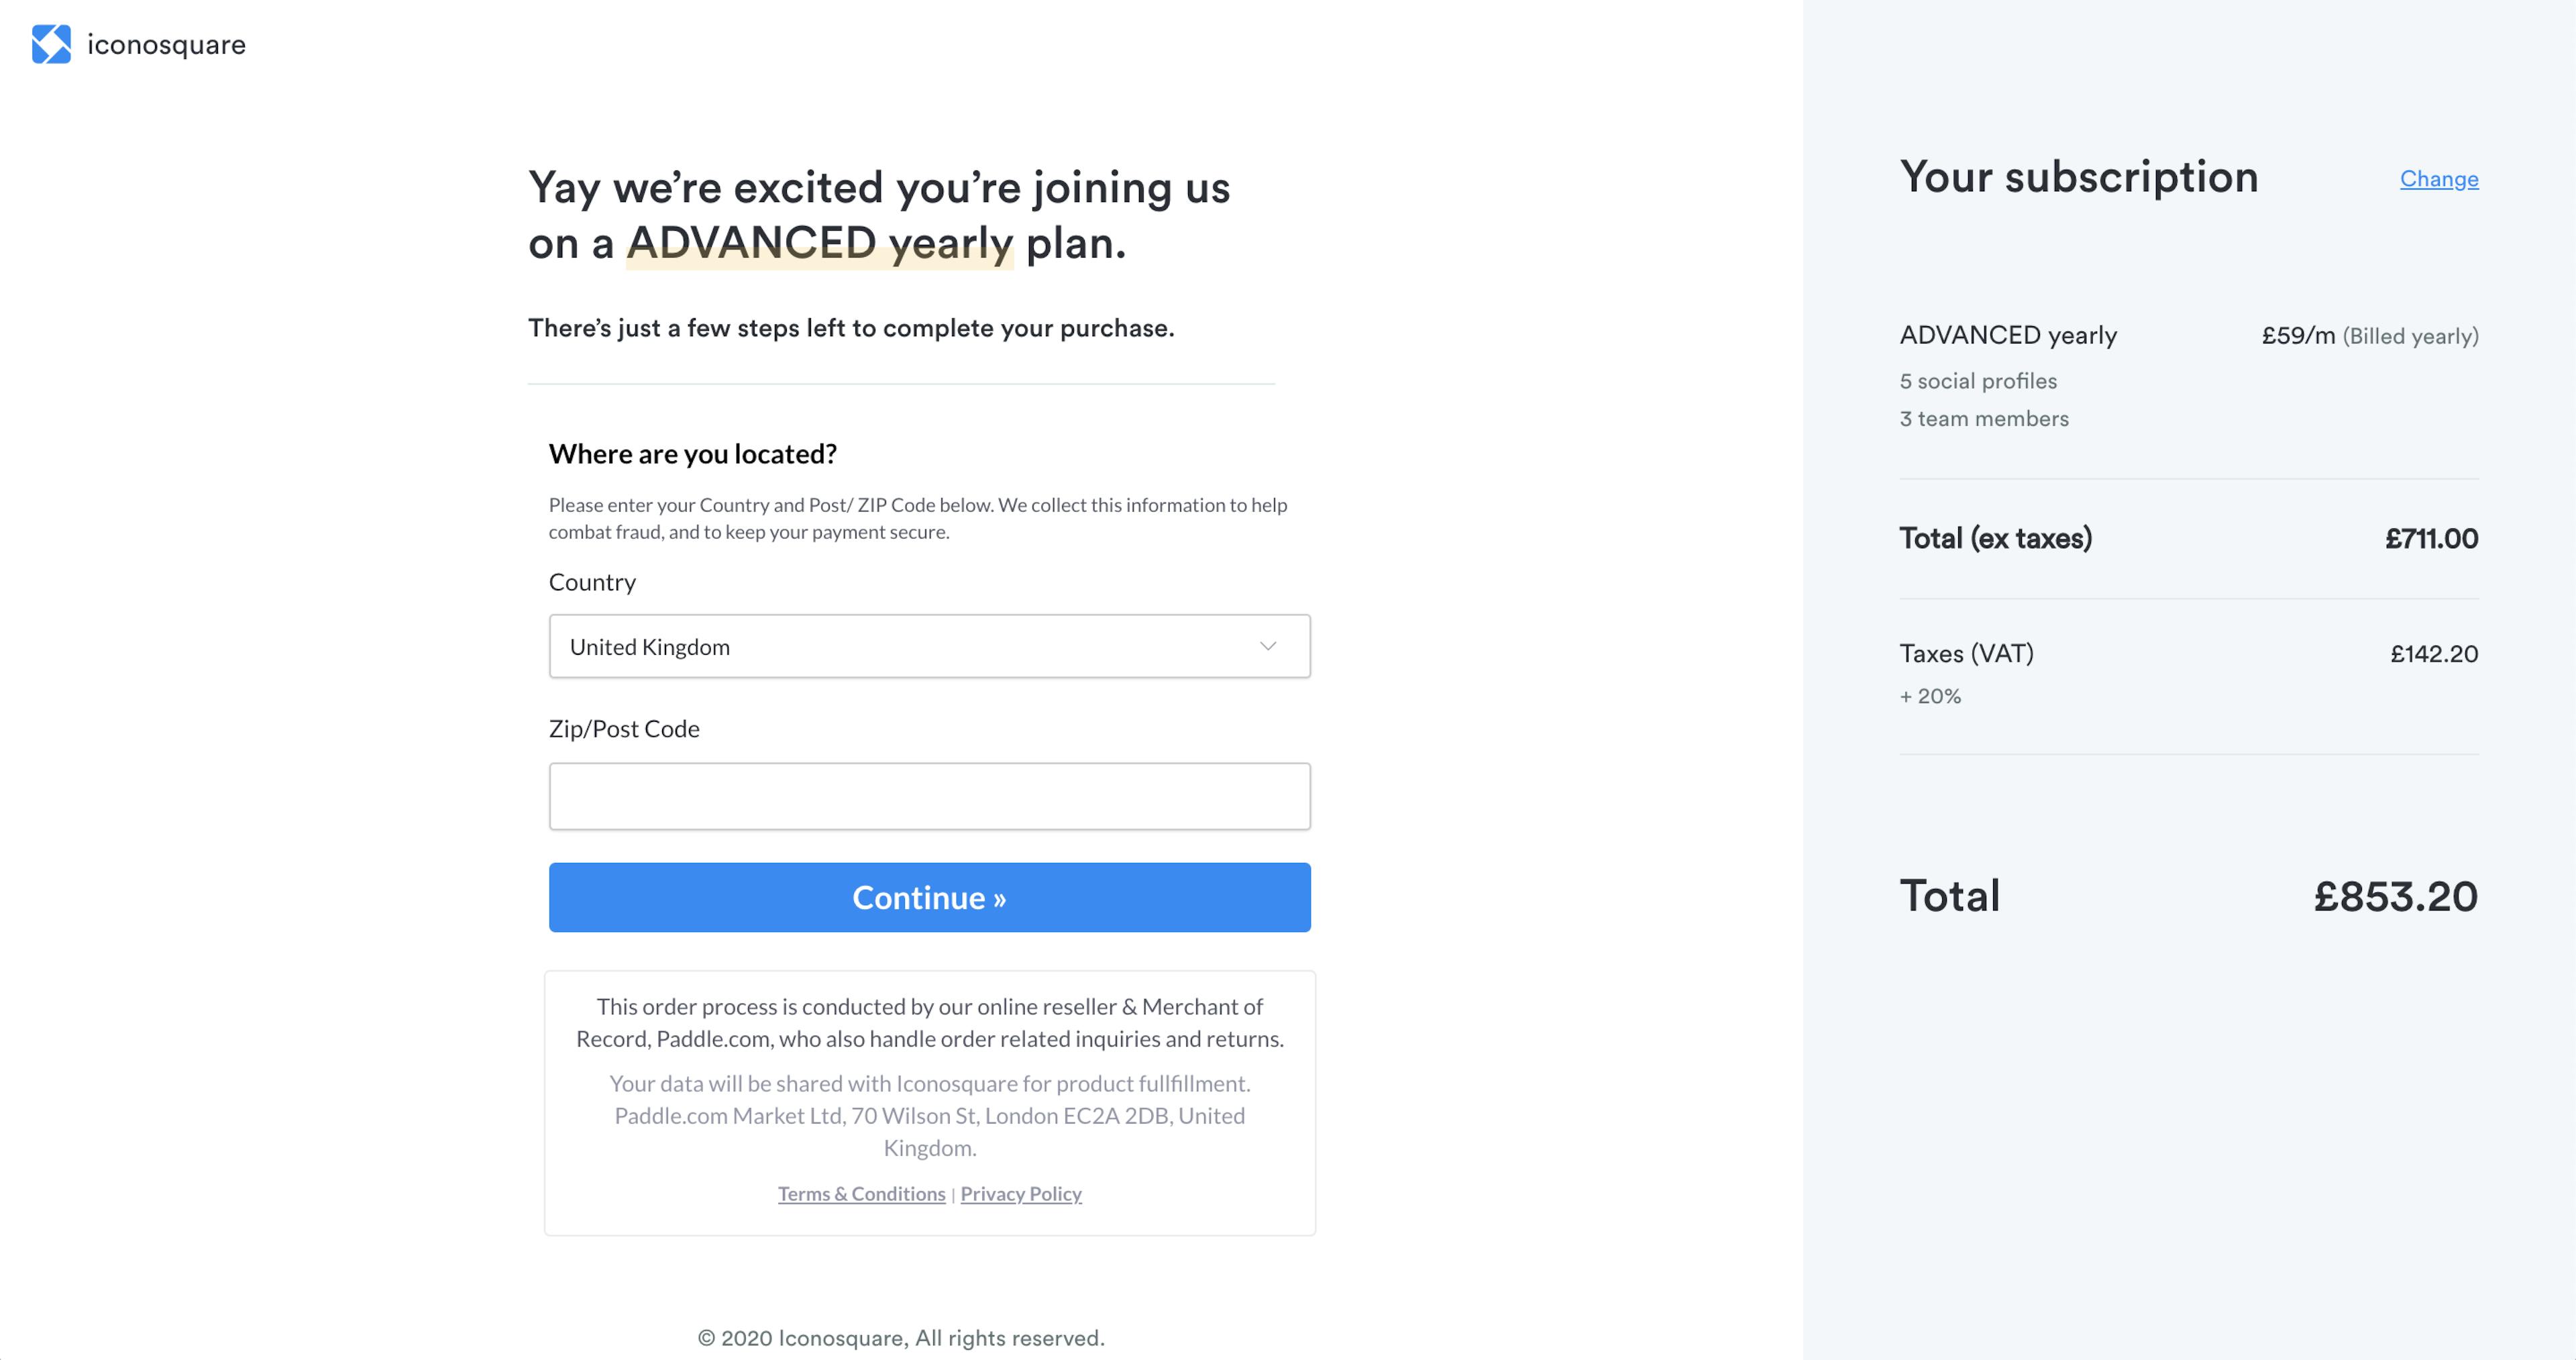Click the £142.20 VAT amount
The width and height of the screenshot is (2576, 1360).
(x=2433, y=654)
